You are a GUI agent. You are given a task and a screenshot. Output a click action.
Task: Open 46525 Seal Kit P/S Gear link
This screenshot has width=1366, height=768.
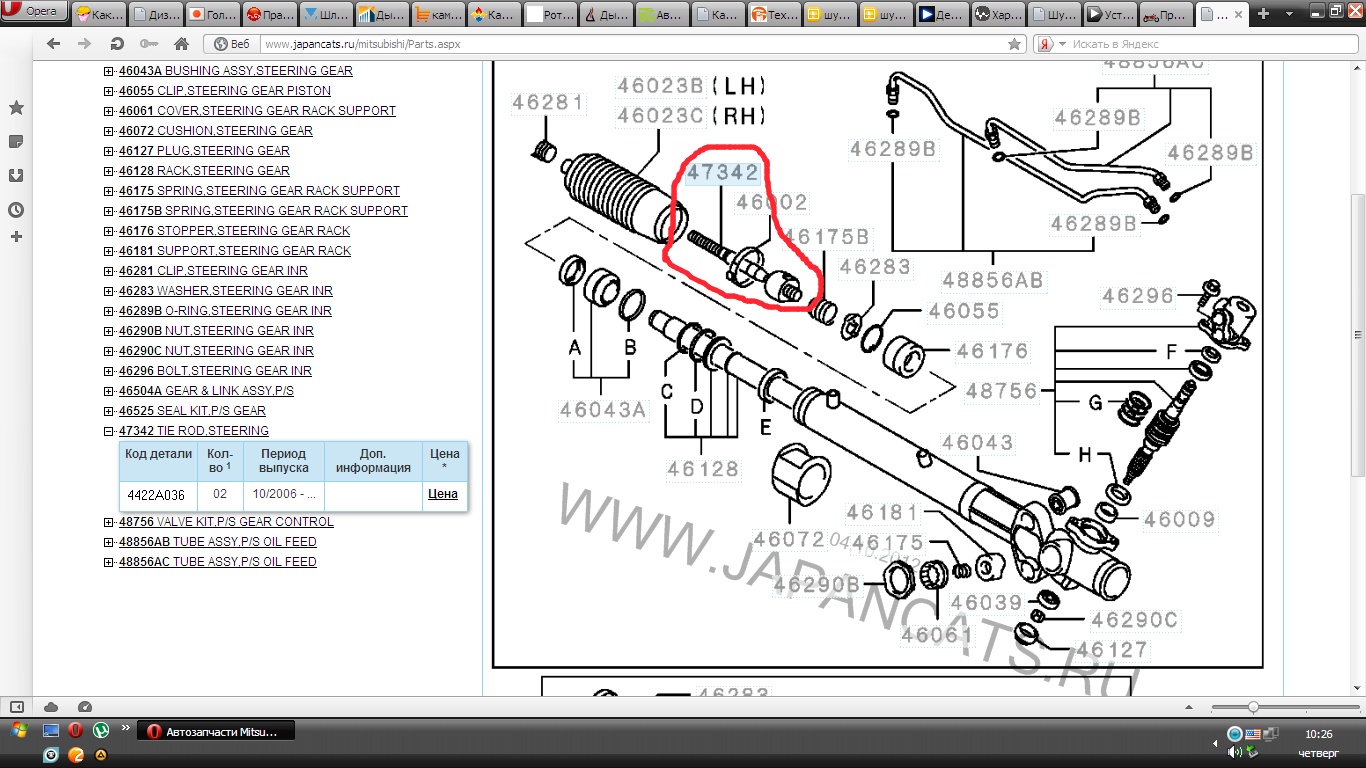pos(192,411)
